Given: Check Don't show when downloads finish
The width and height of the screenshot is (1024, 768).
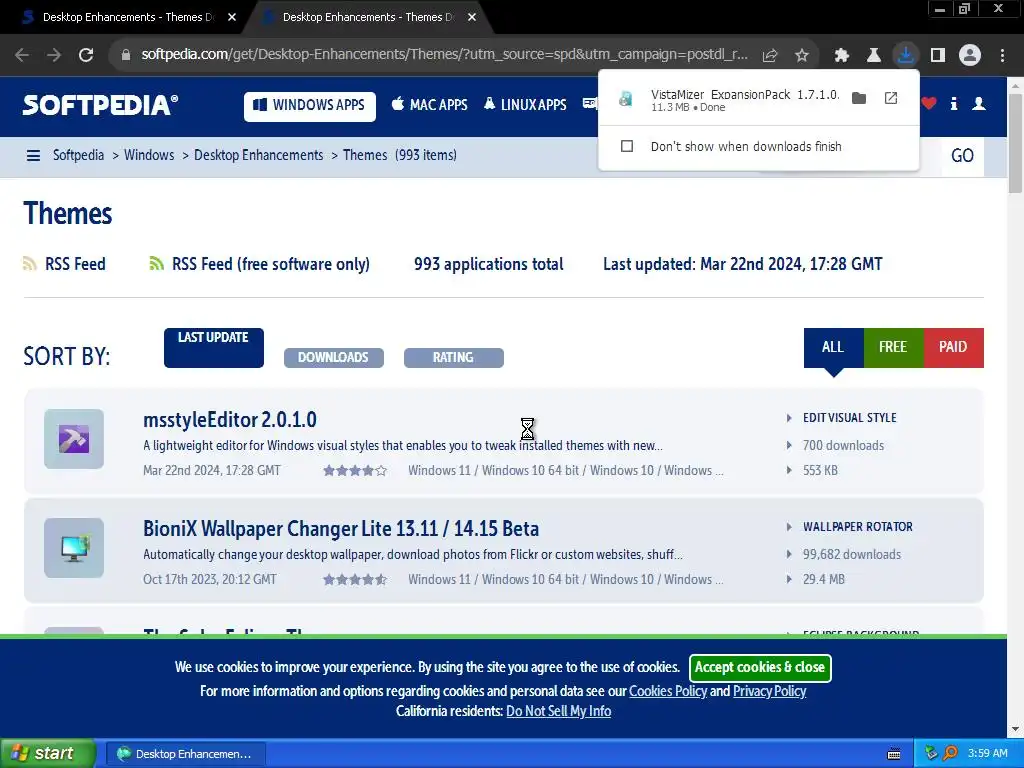Looking at the screenshot, I should [x=627, y=146].
